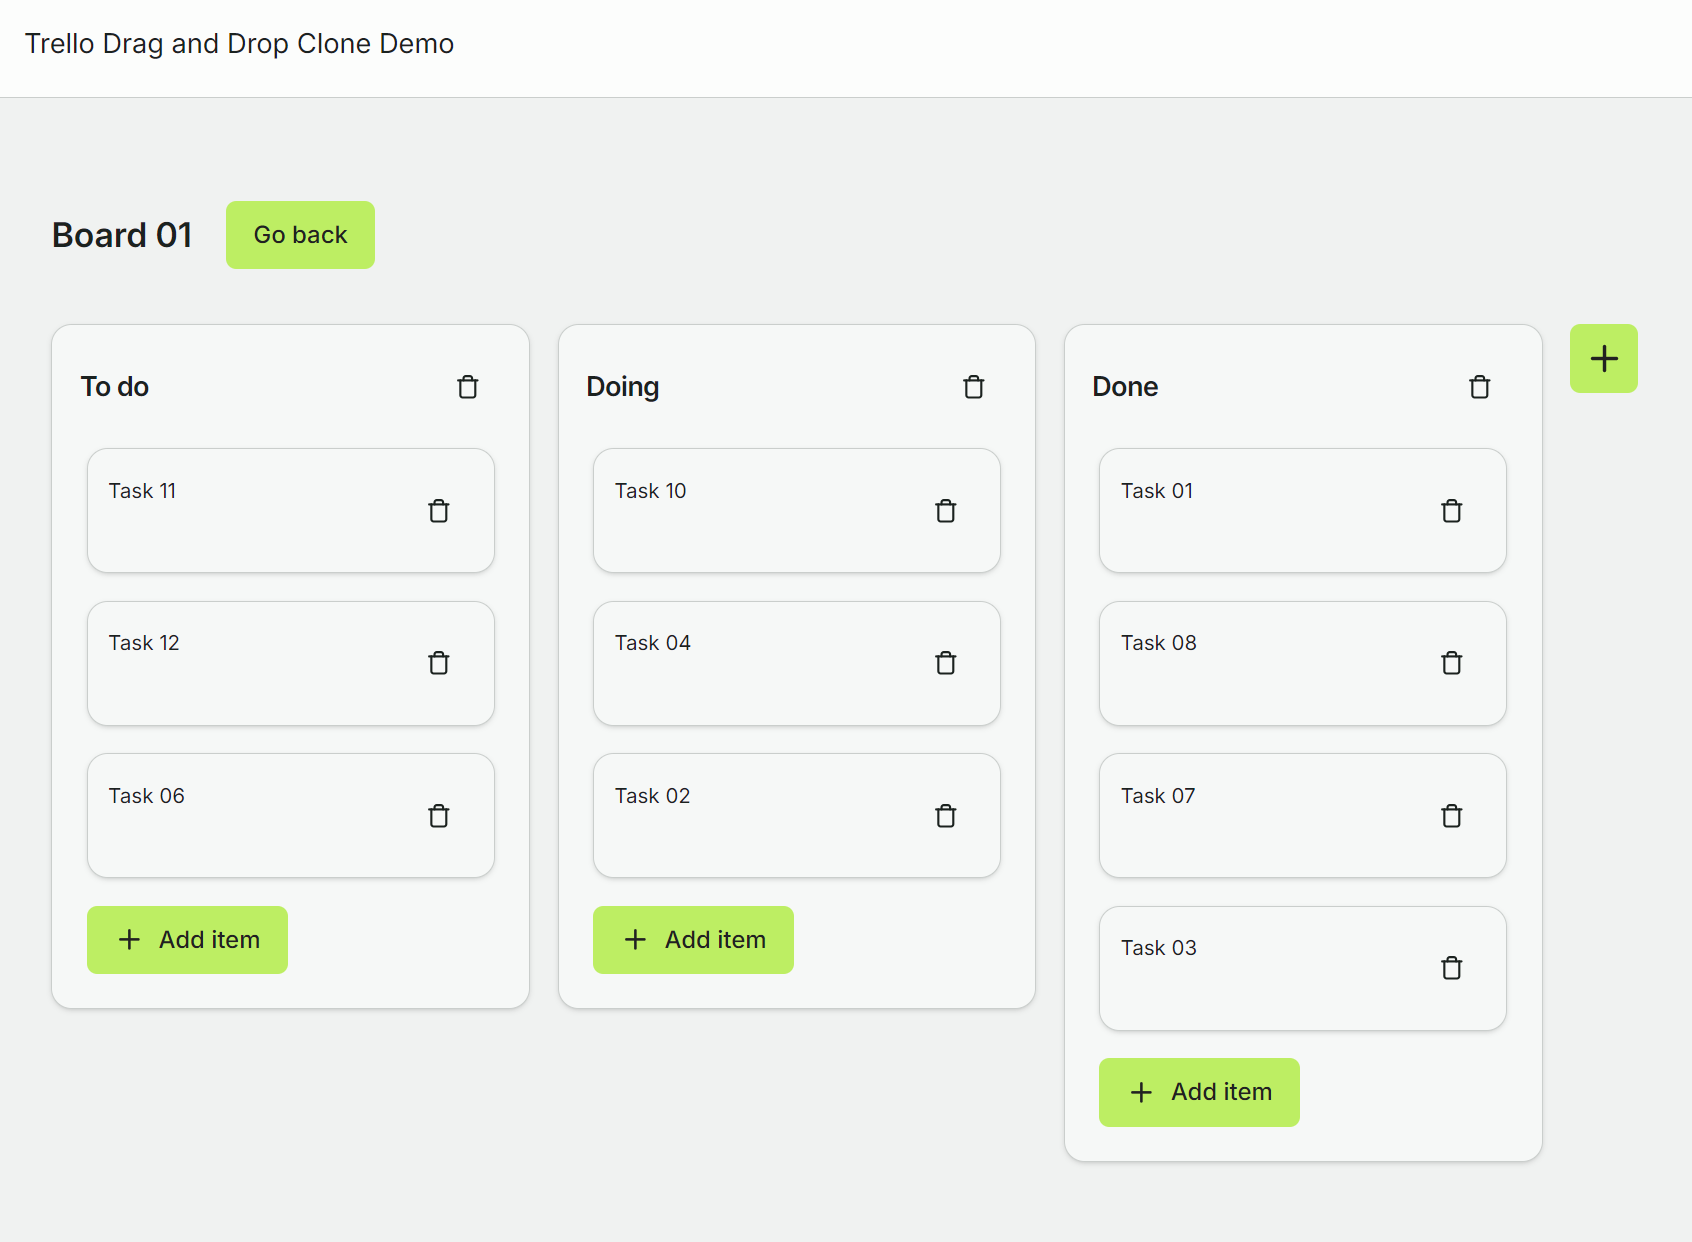Select the Task 06 card
Screen dimensions: 1692x1242
pos(291,816)
